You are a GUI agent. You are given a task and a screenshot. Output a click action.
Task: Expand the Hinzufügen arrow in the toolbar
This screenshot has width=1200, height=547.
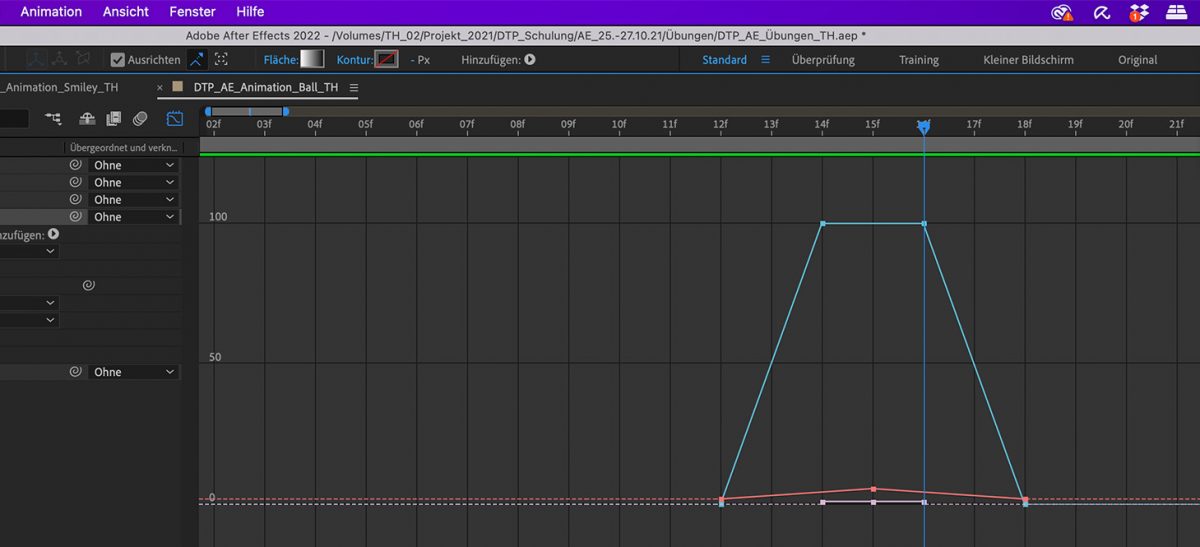[530, 60]
